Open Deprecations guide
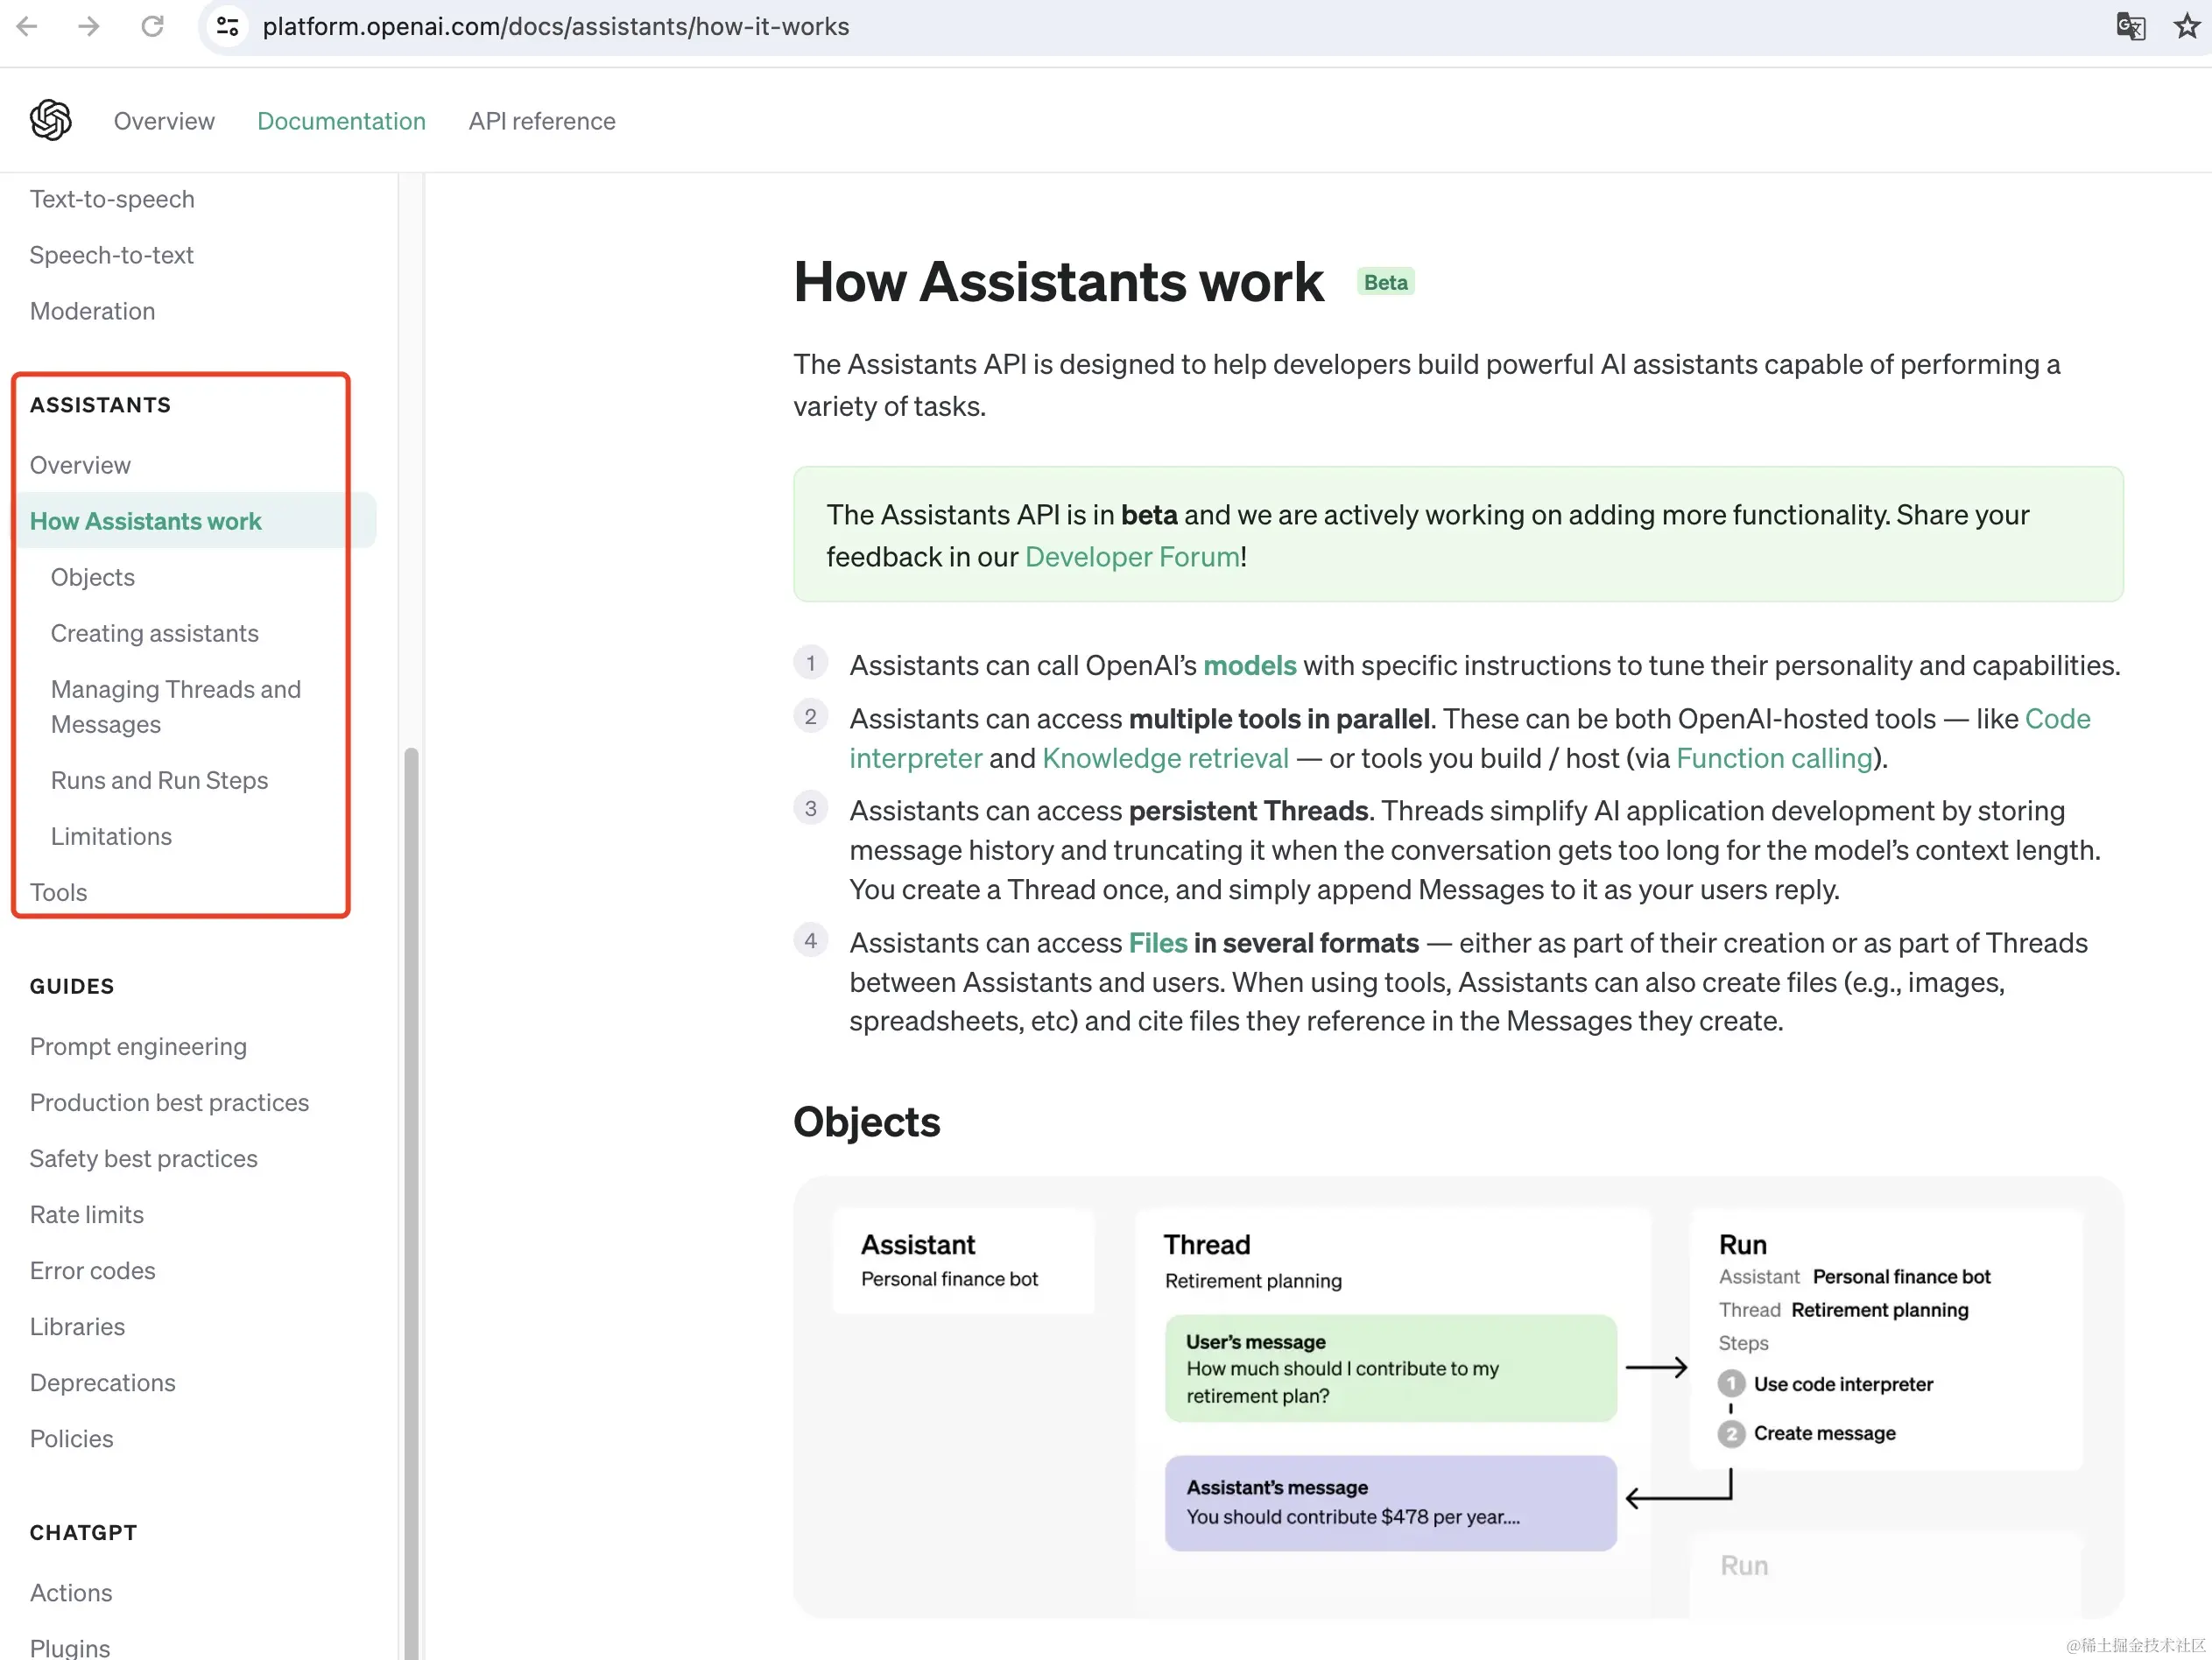This screenshot has width=2212, height=1660. pyautogui.click(x=102, y=1382)
